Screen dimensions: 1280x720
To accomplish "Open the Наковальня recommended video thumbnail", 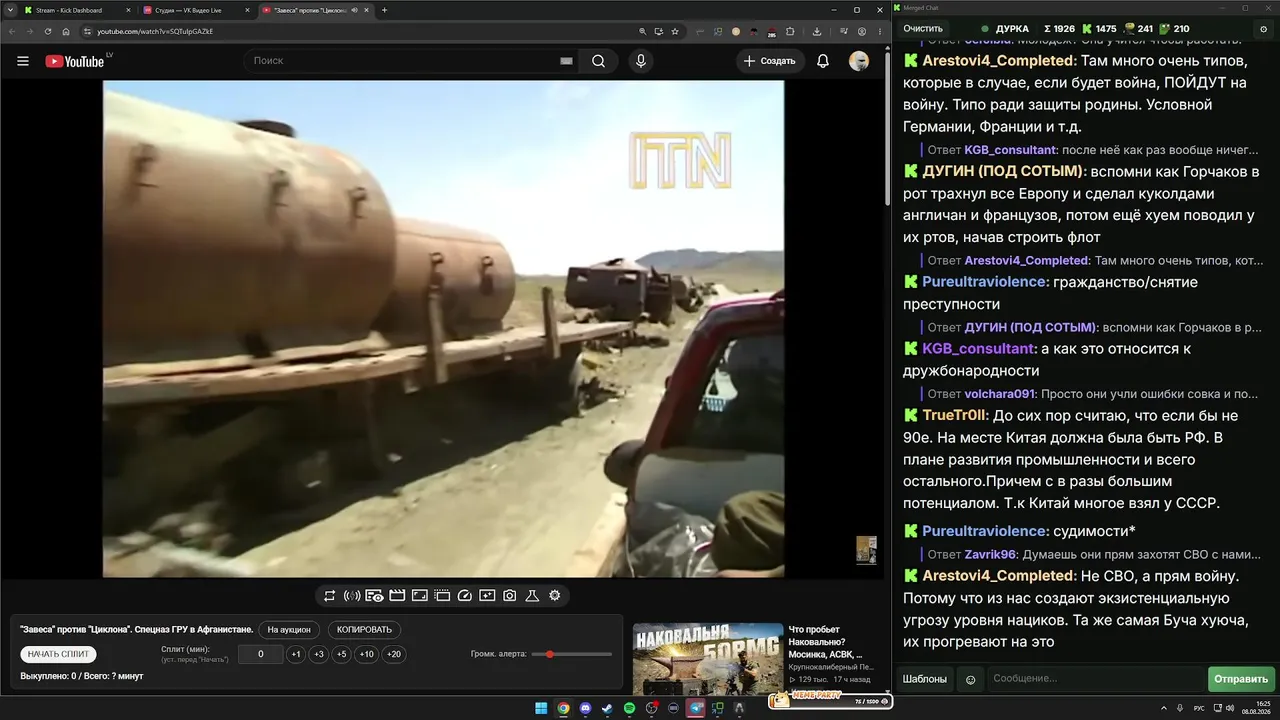I will 708,658.
